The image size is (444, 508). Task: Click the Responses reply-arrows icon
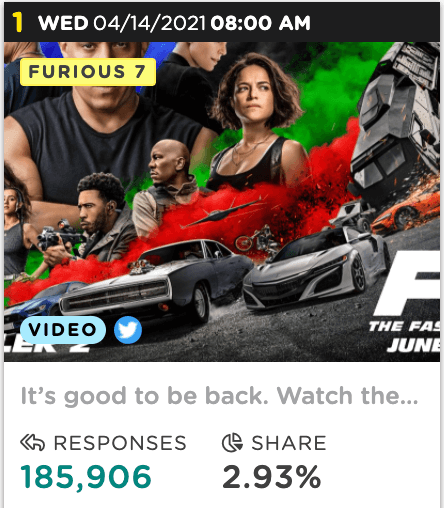(32, 443)
